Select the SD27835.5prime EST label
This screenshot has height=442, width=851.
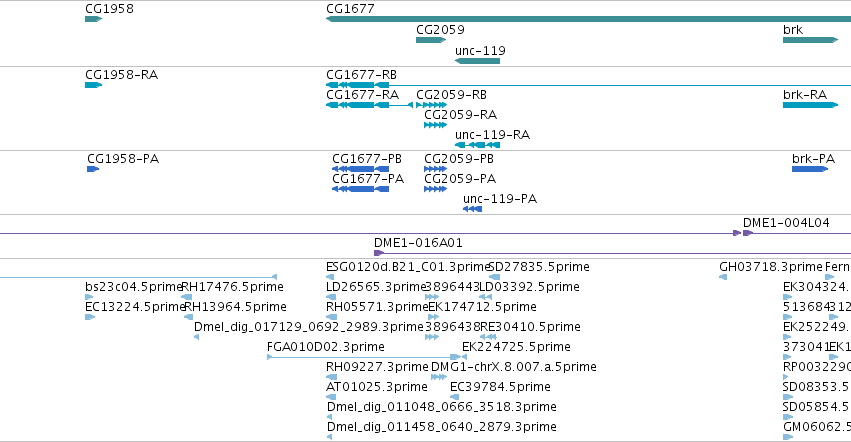pyautogui.click(x=539, y=267)
